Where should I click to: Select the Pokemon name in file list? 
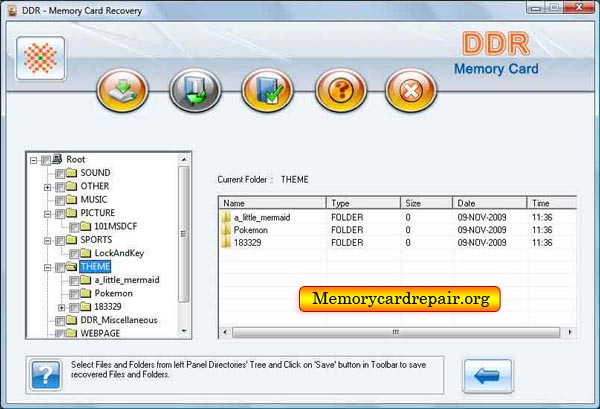tap(251, 230)
